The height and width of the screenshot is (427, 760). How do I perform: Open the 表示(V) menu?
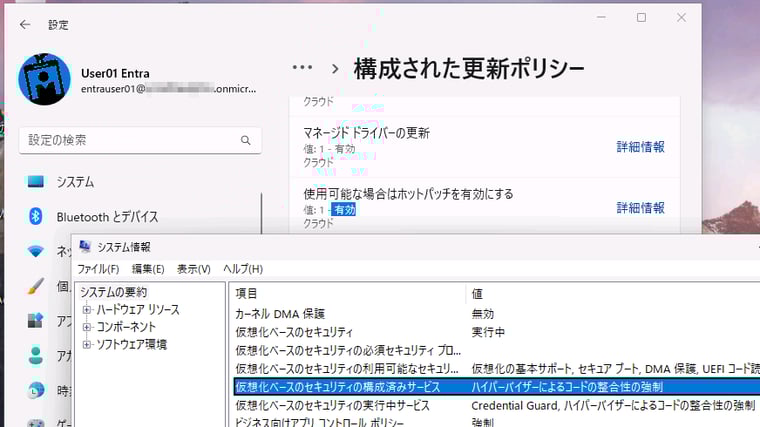193,269
